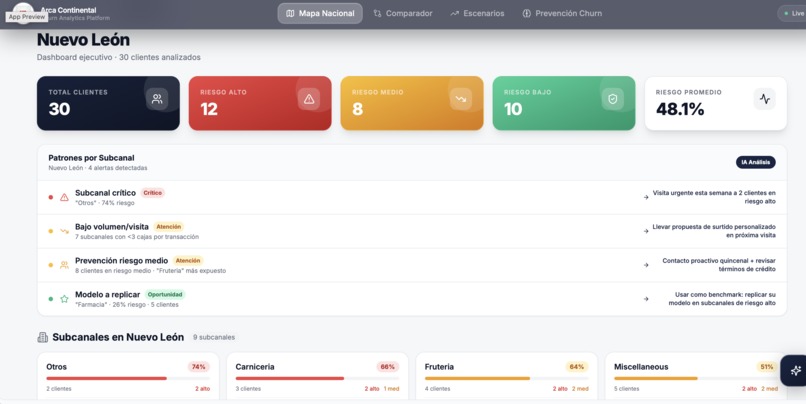Select the Prevención riesgo medio alert title
The height and width of the screenshot is (404, 806).
tap(121, 261)
